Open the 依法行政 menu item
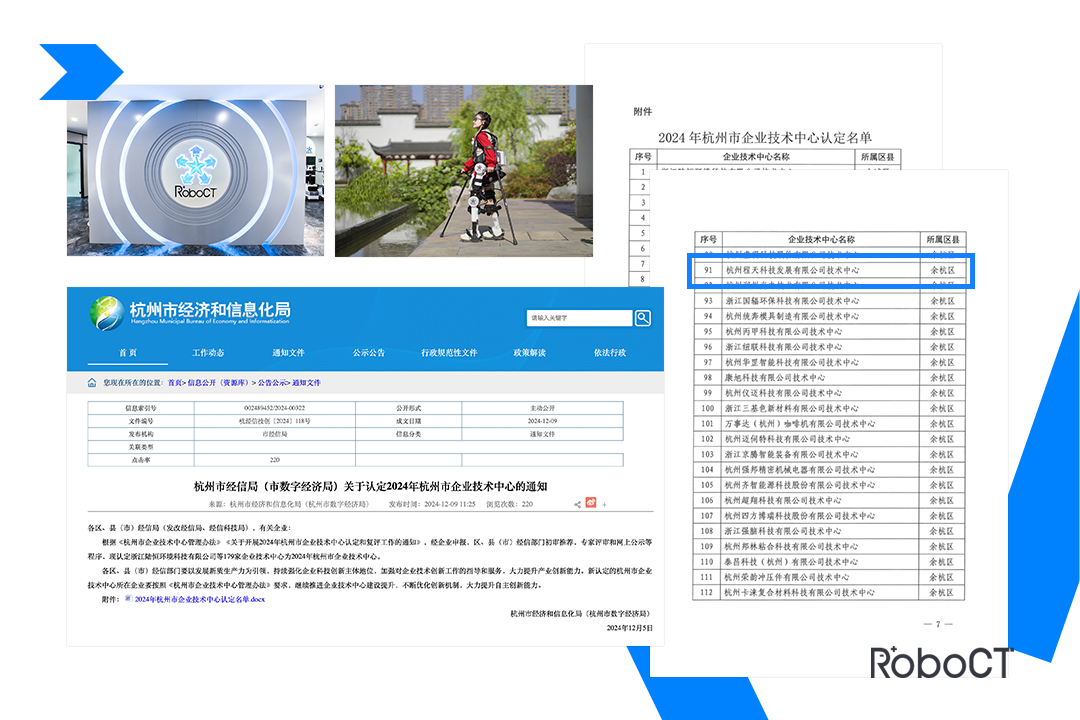 (611, 353)
